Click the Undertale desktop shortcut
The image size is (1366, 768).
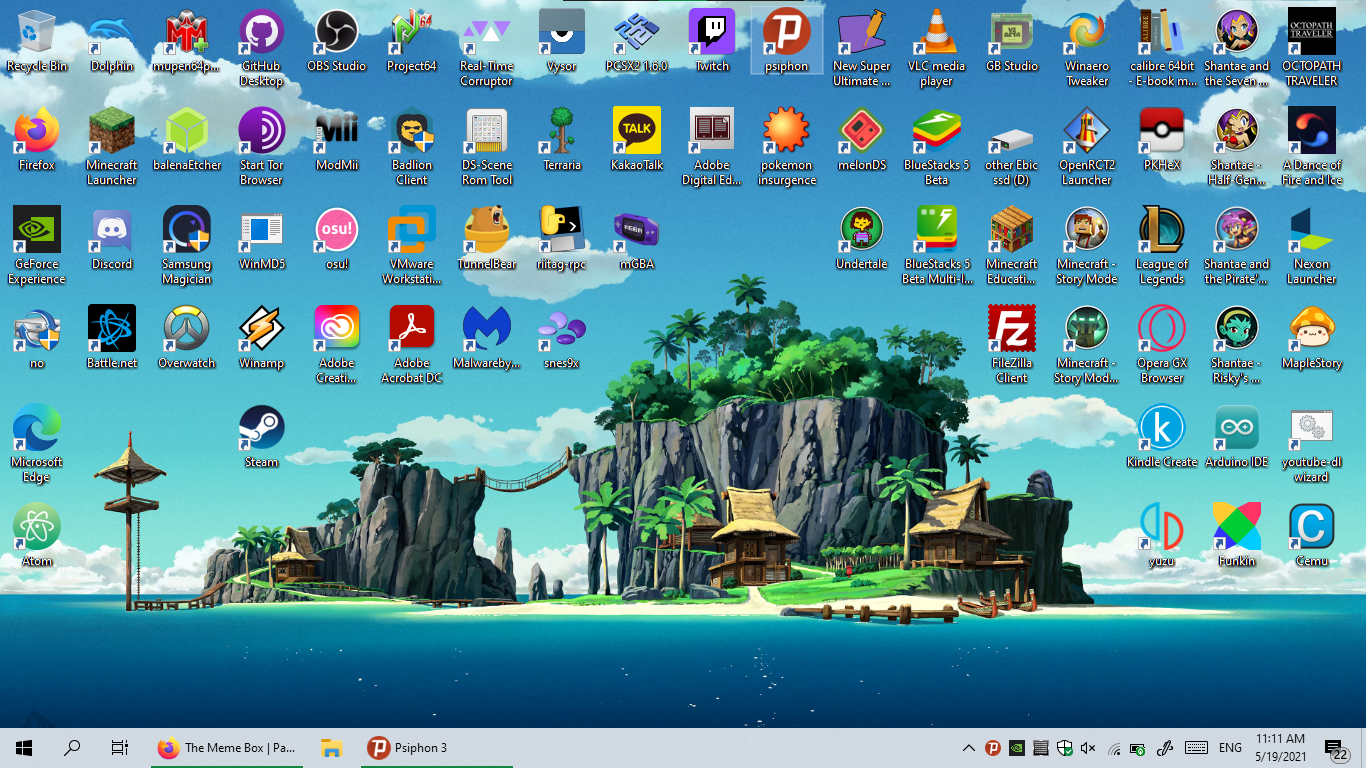pyautogui.click(x=862, y=239)
